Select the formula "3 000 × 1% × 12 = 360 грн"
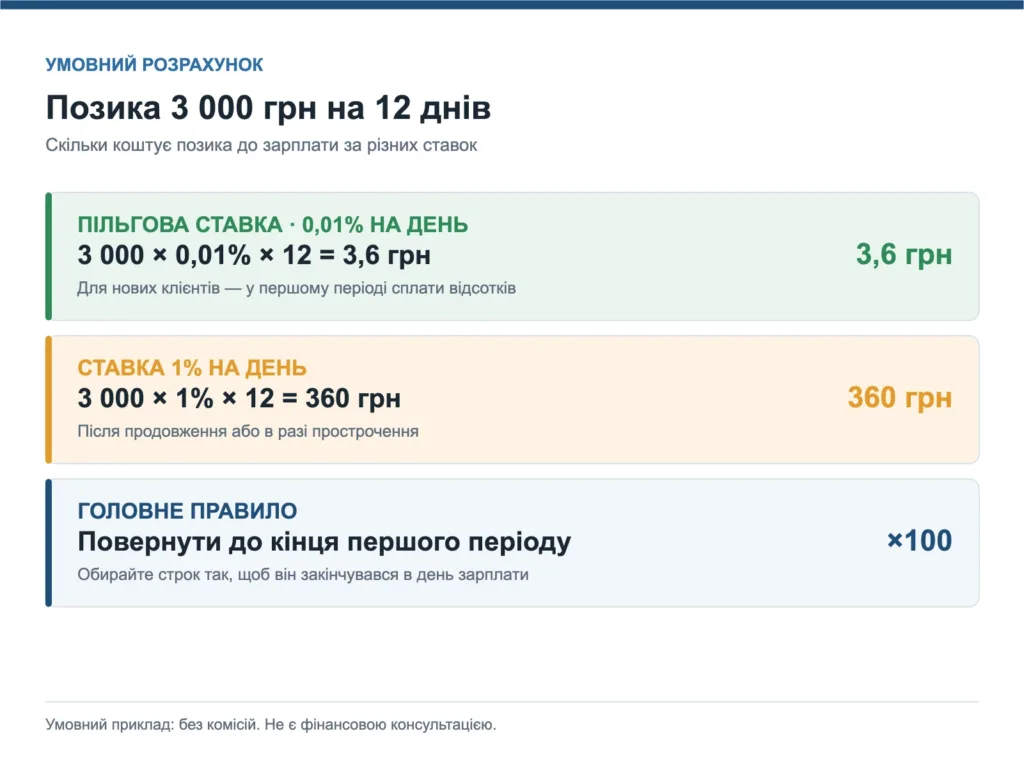The height and width of the screenshot is (768, 1024). pyautogui.click(x=239, y=398)
